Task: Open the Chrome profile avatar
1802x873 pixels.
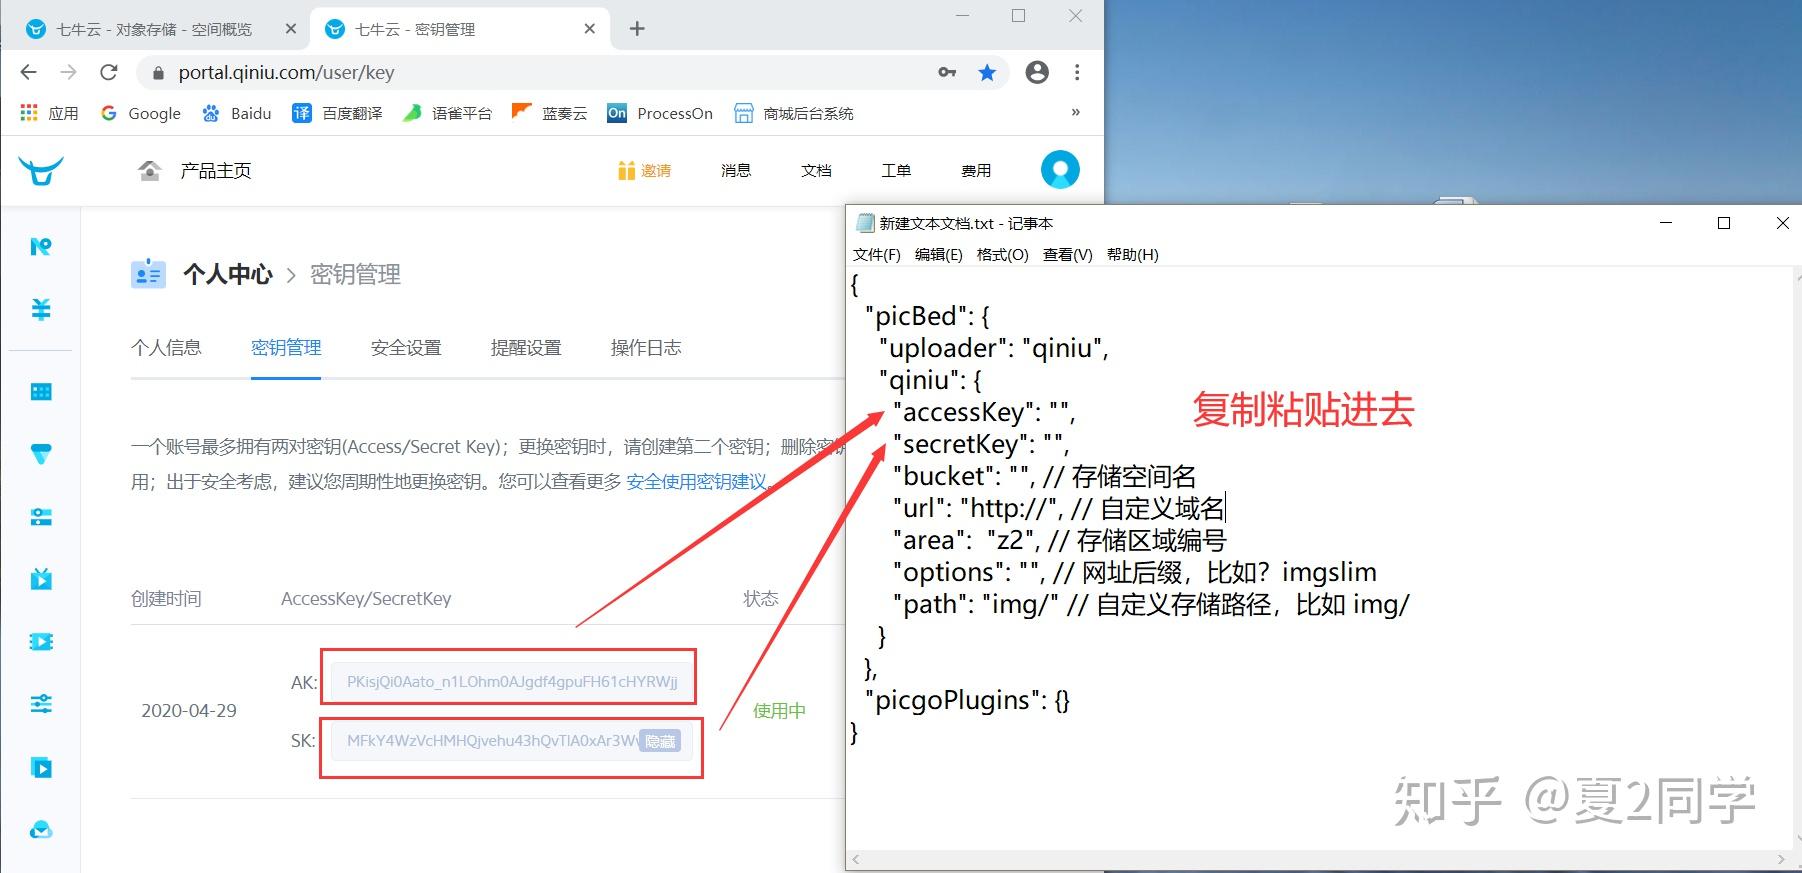Action: (1037, 72)
